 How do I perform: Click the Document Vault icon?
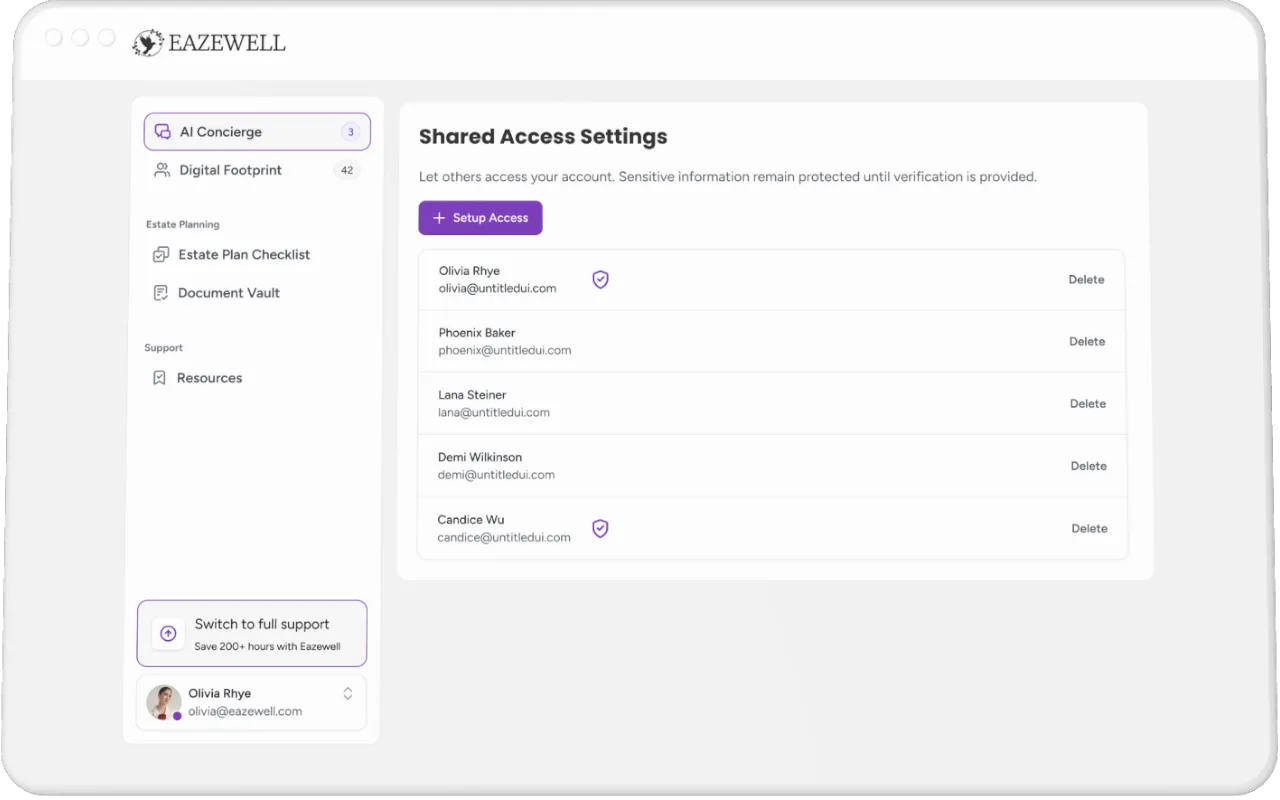point(160,293)
